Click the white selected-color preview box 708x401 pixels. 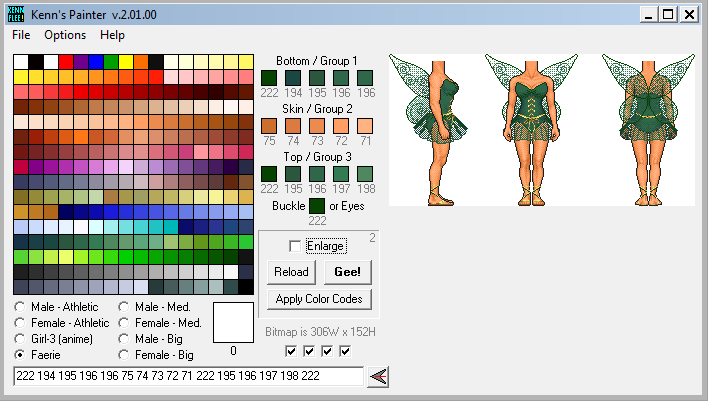(x=233, y=322)
